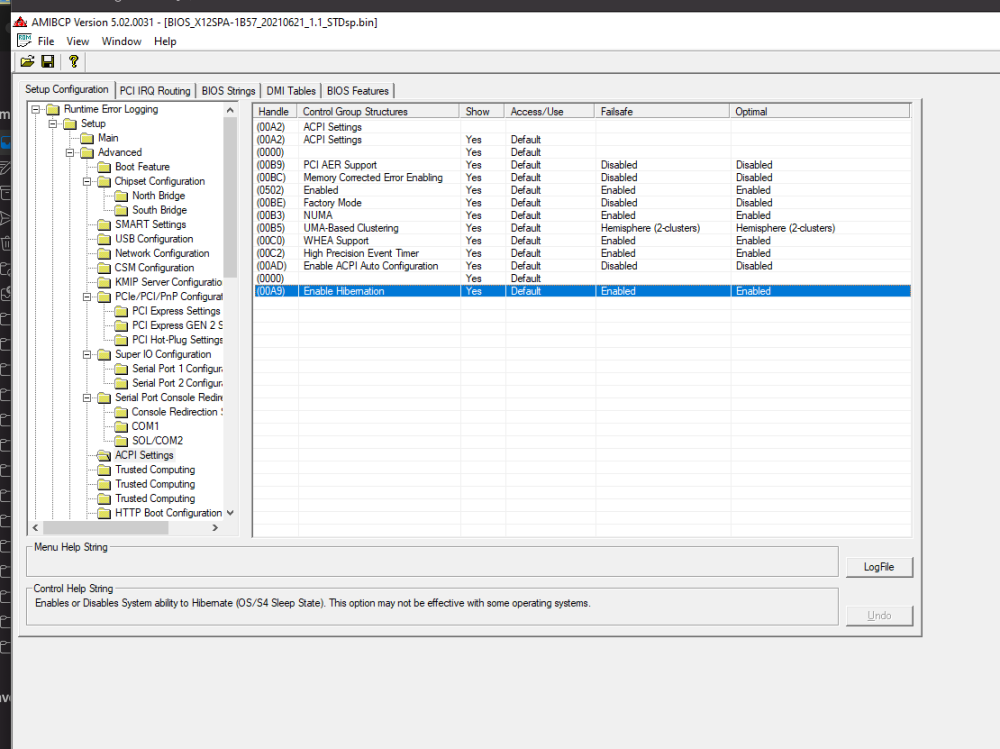1000x749 pixels.
Task: Click the LogFile button
Action: tap(879, 567)
